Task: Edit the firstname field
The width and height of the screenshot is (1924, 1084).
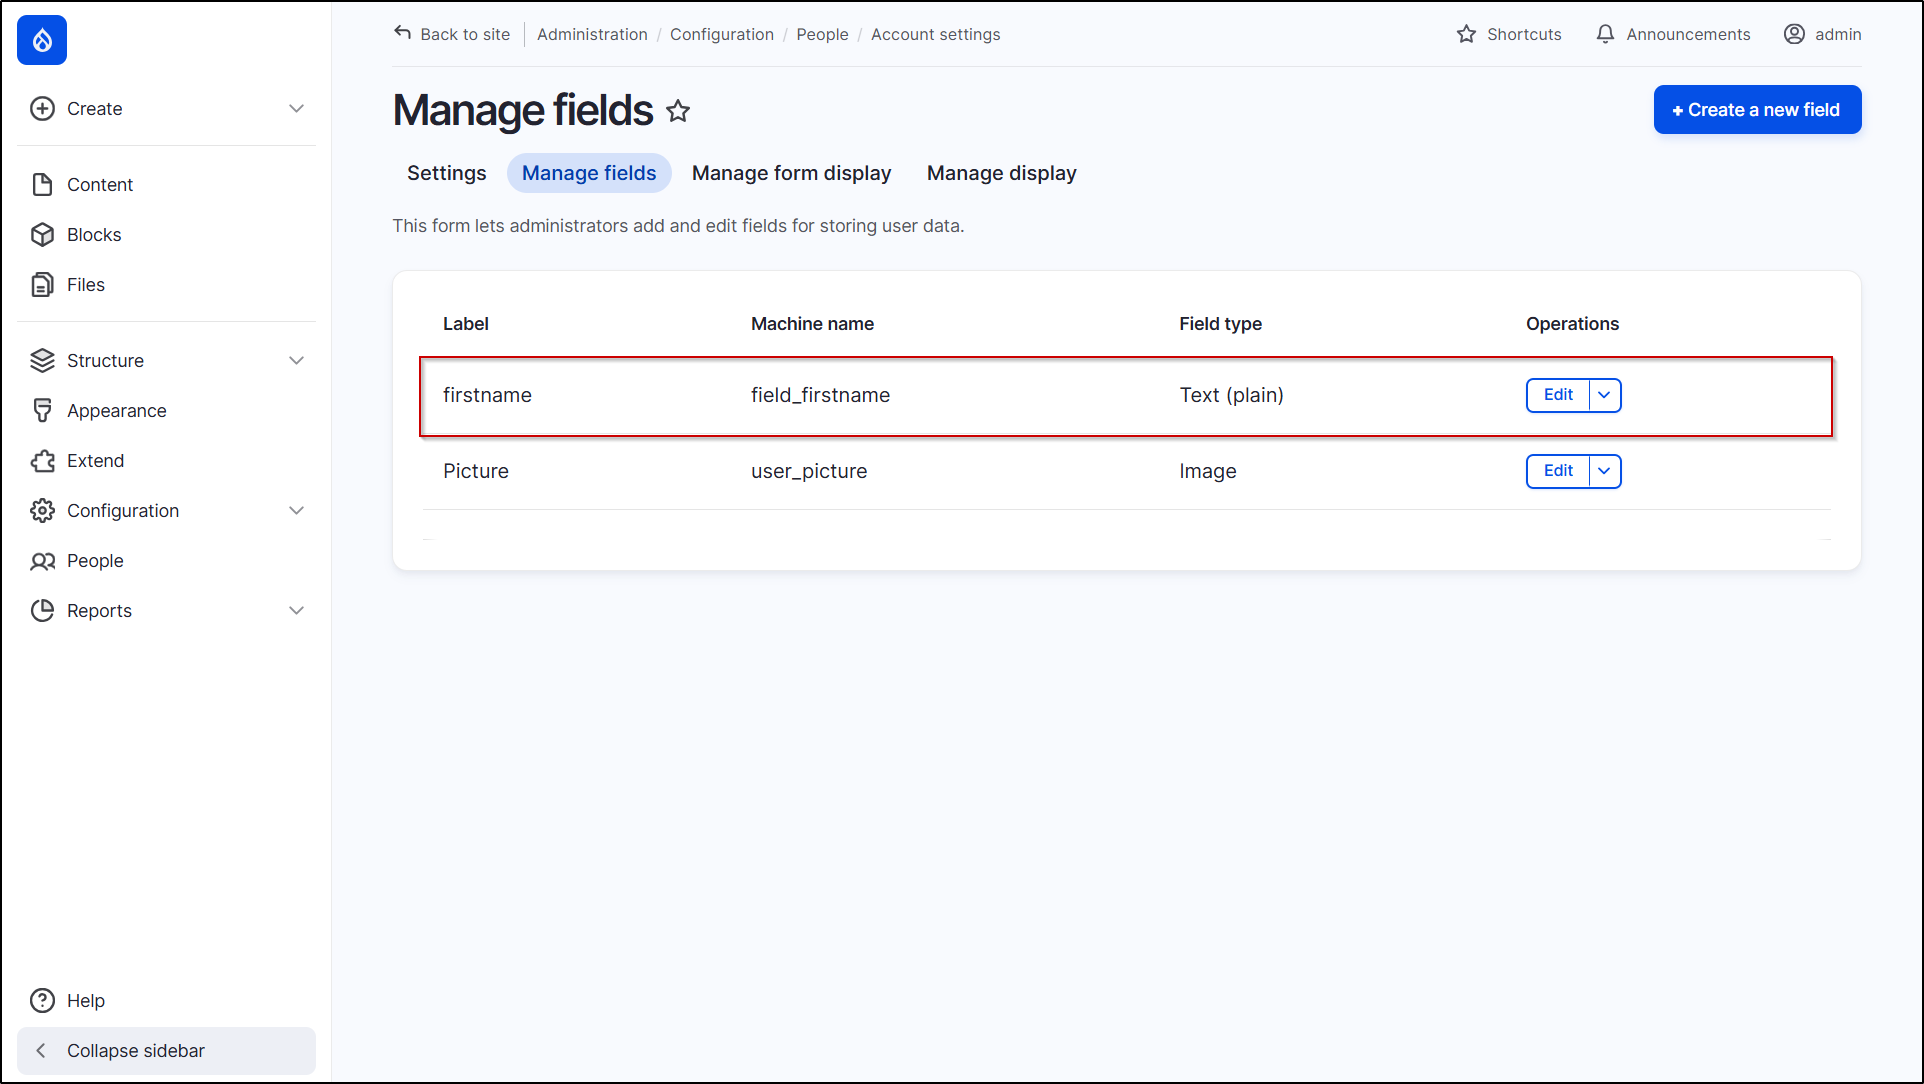Action: tap(1557, 395)
